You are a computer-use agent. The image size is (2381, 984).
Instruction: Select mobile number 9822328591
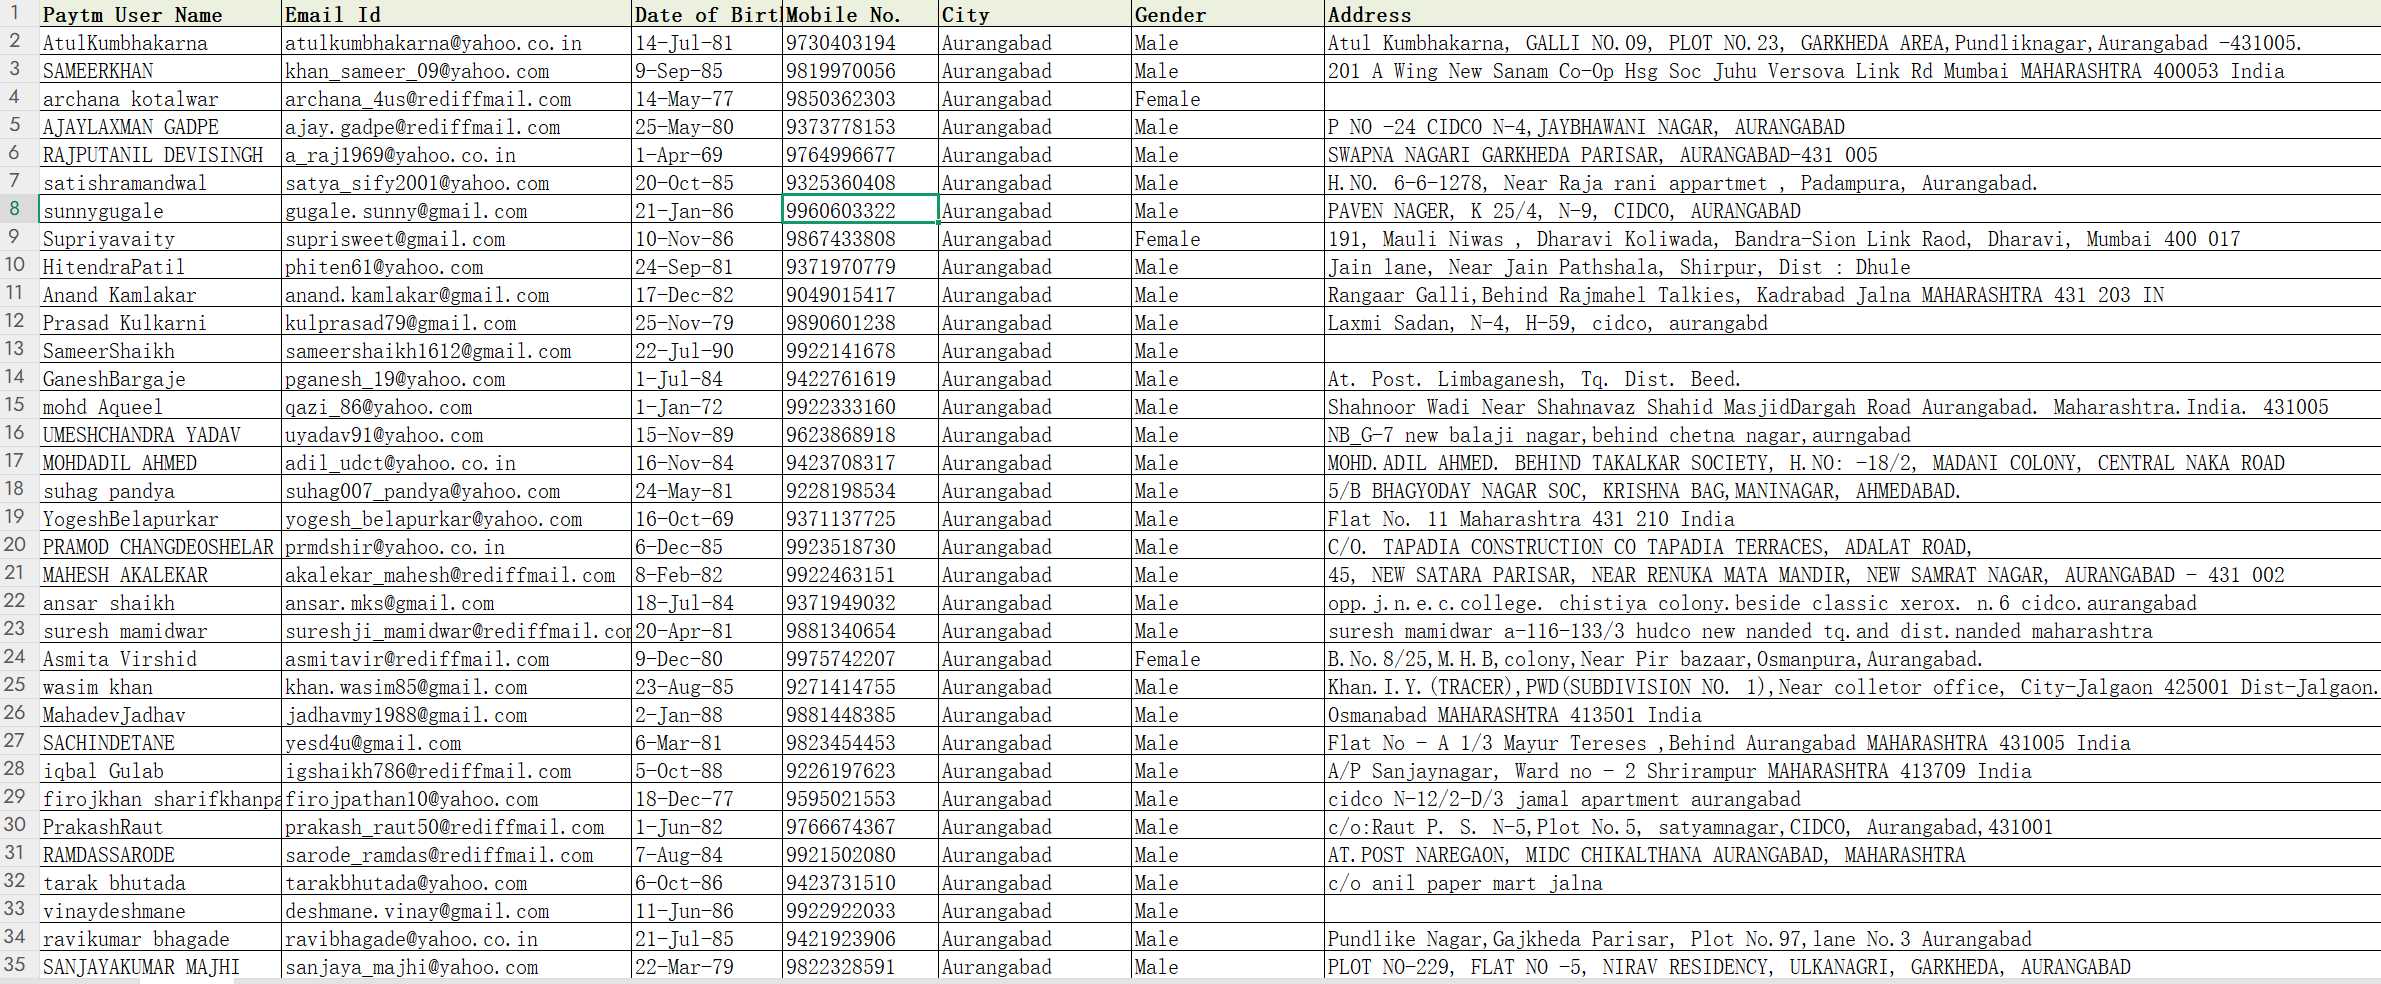859,966
